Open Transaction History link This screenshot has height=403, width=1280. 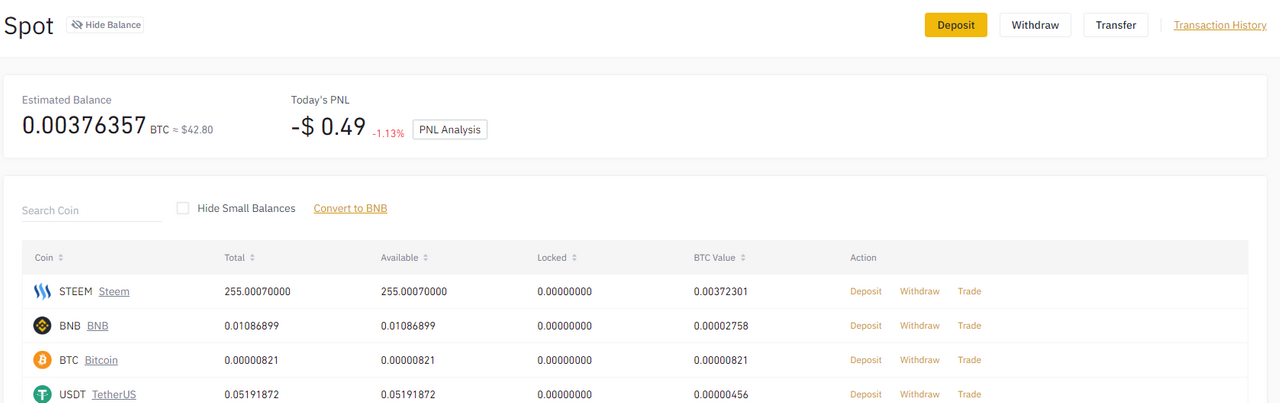click(1220, 25)
